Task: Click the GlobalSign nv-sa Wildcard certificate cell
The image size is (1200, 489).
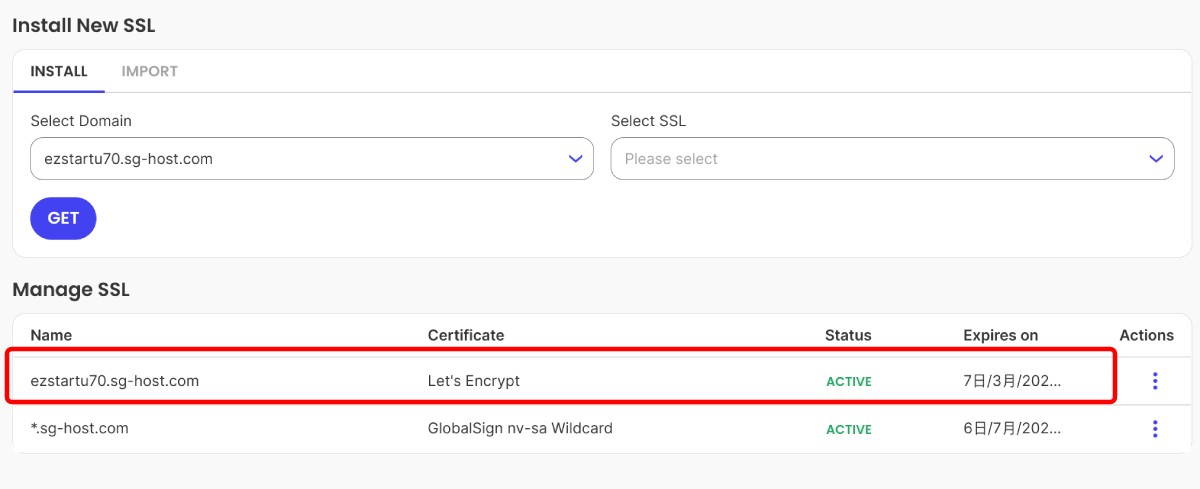Action: [x=520, y=429]
